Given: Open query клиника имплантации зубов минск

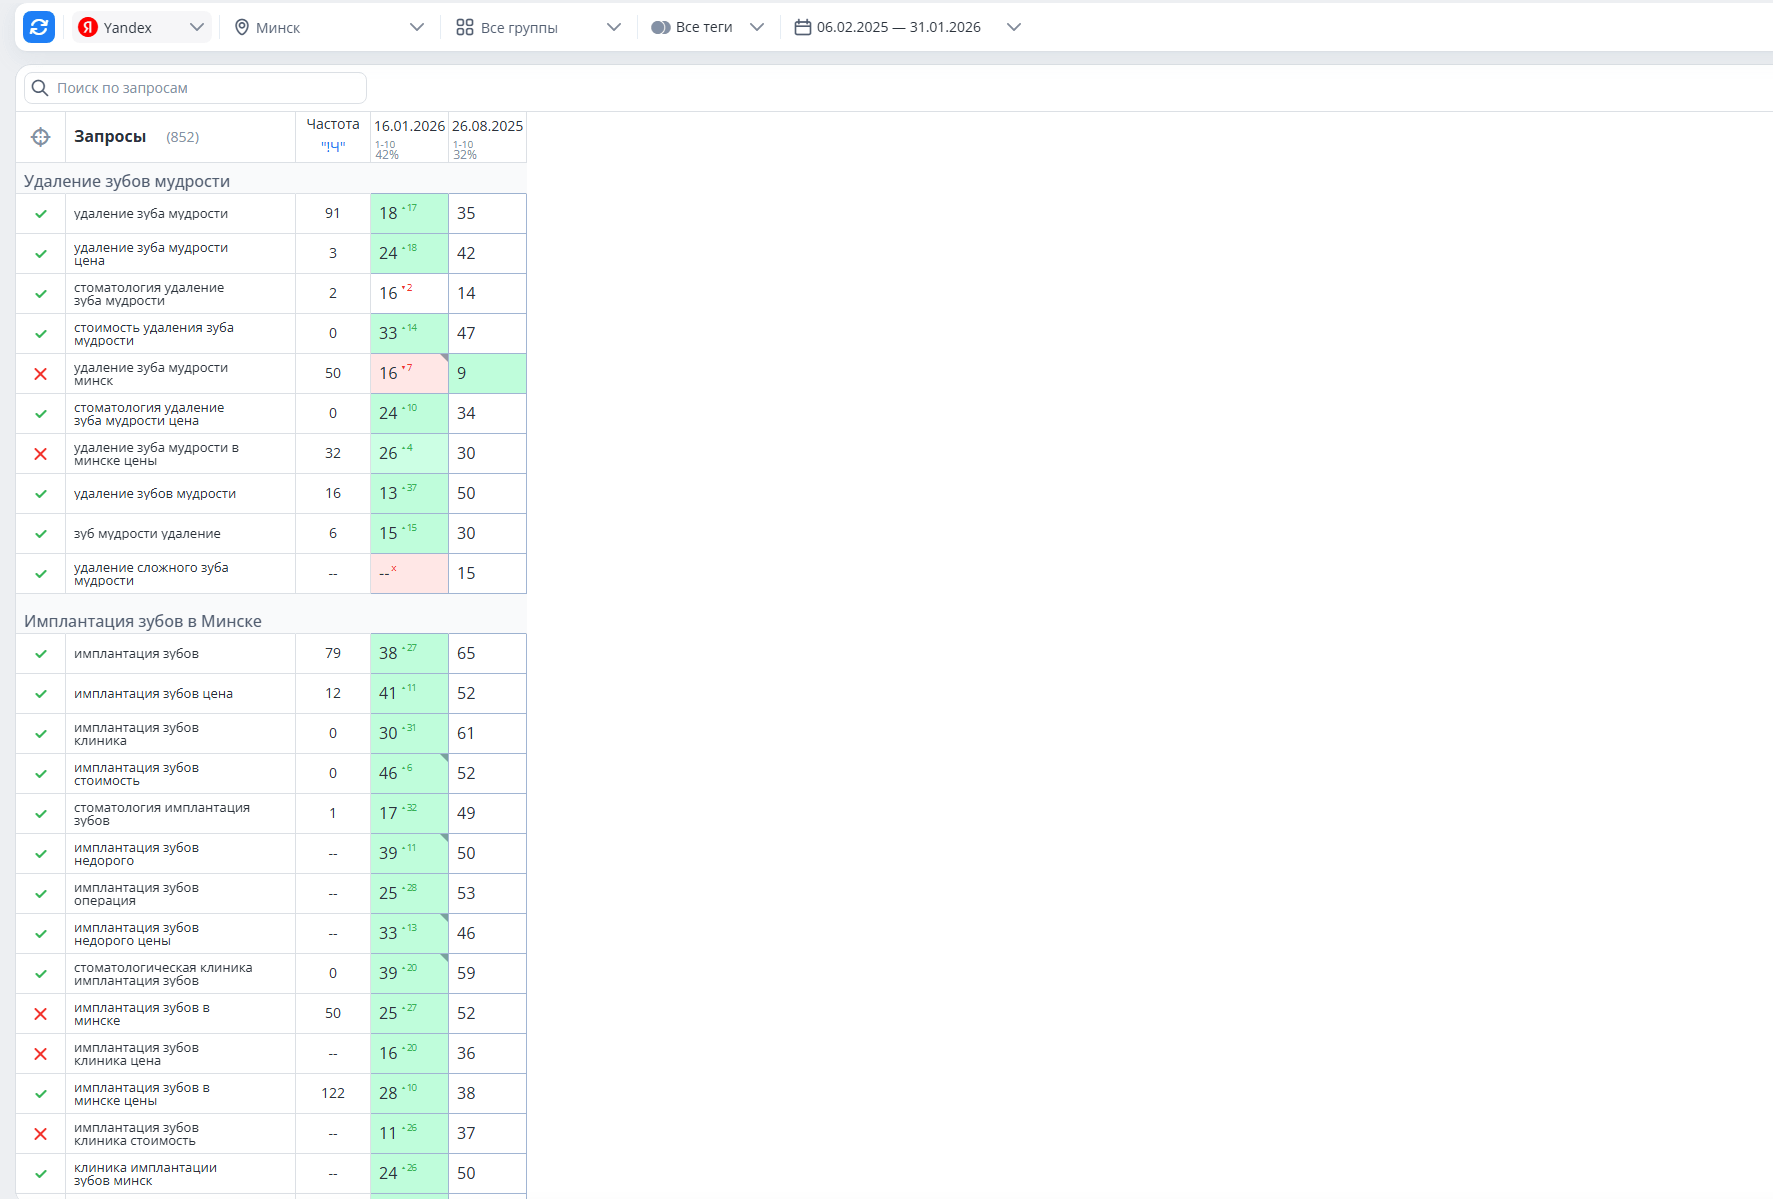Looking at the screenshot, I should pos(145,1174).
